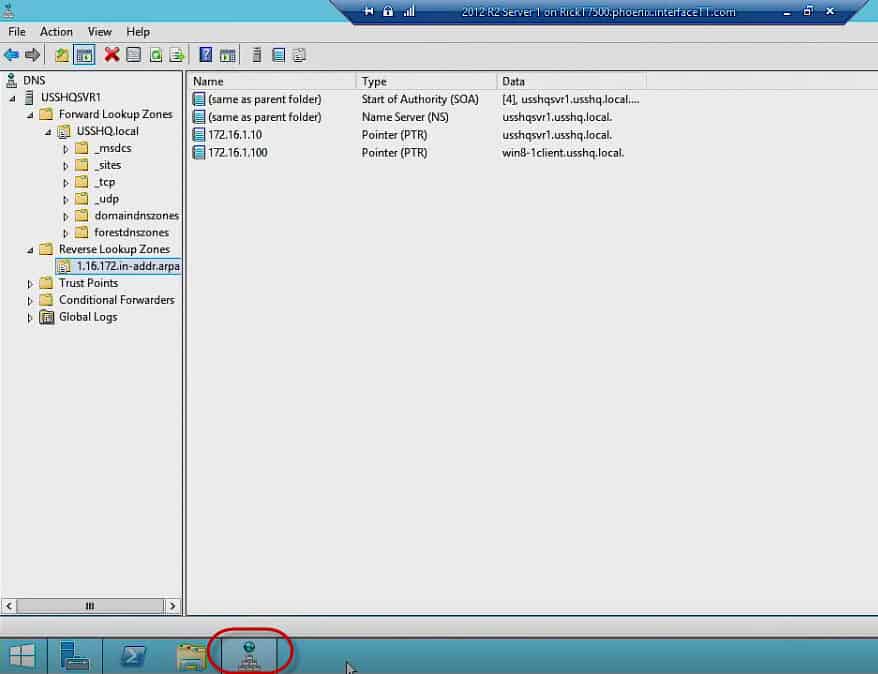The image size is (878, 674).
Task: Open the View menu
Action: [100, 32]
